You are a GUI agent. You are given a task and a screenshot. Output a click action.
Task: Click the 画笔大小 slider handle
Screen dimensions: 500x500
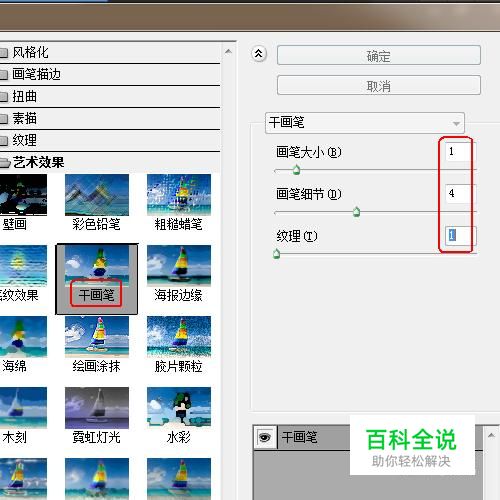pos(296,170)
